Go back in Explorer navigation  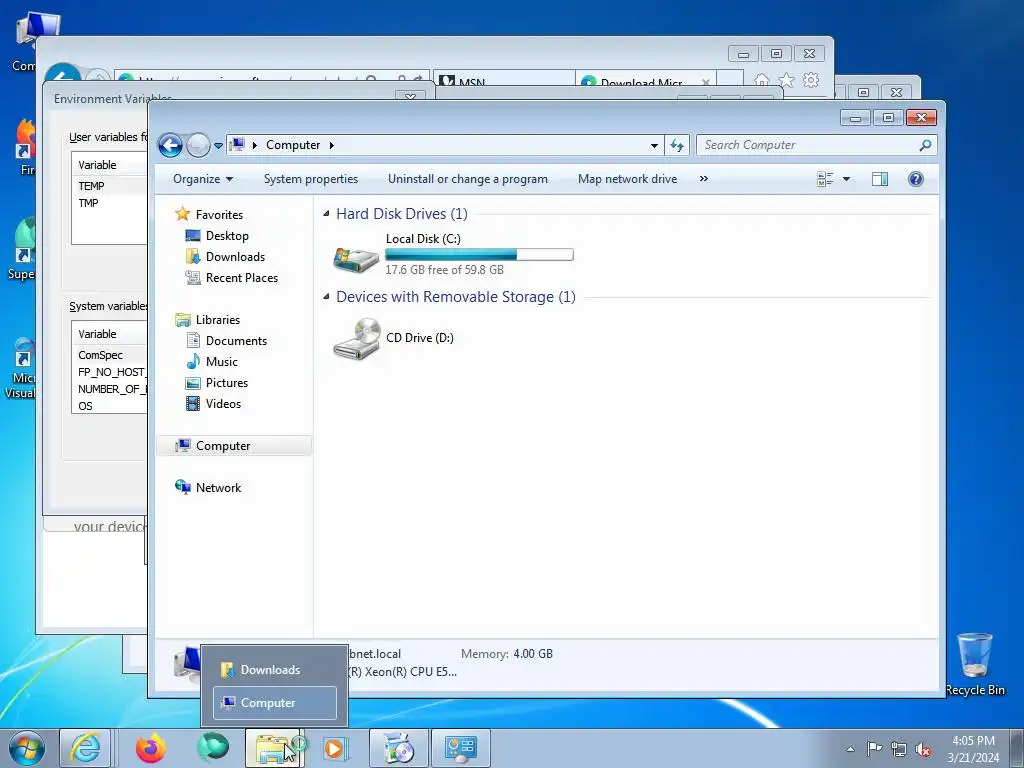(170, 145)
